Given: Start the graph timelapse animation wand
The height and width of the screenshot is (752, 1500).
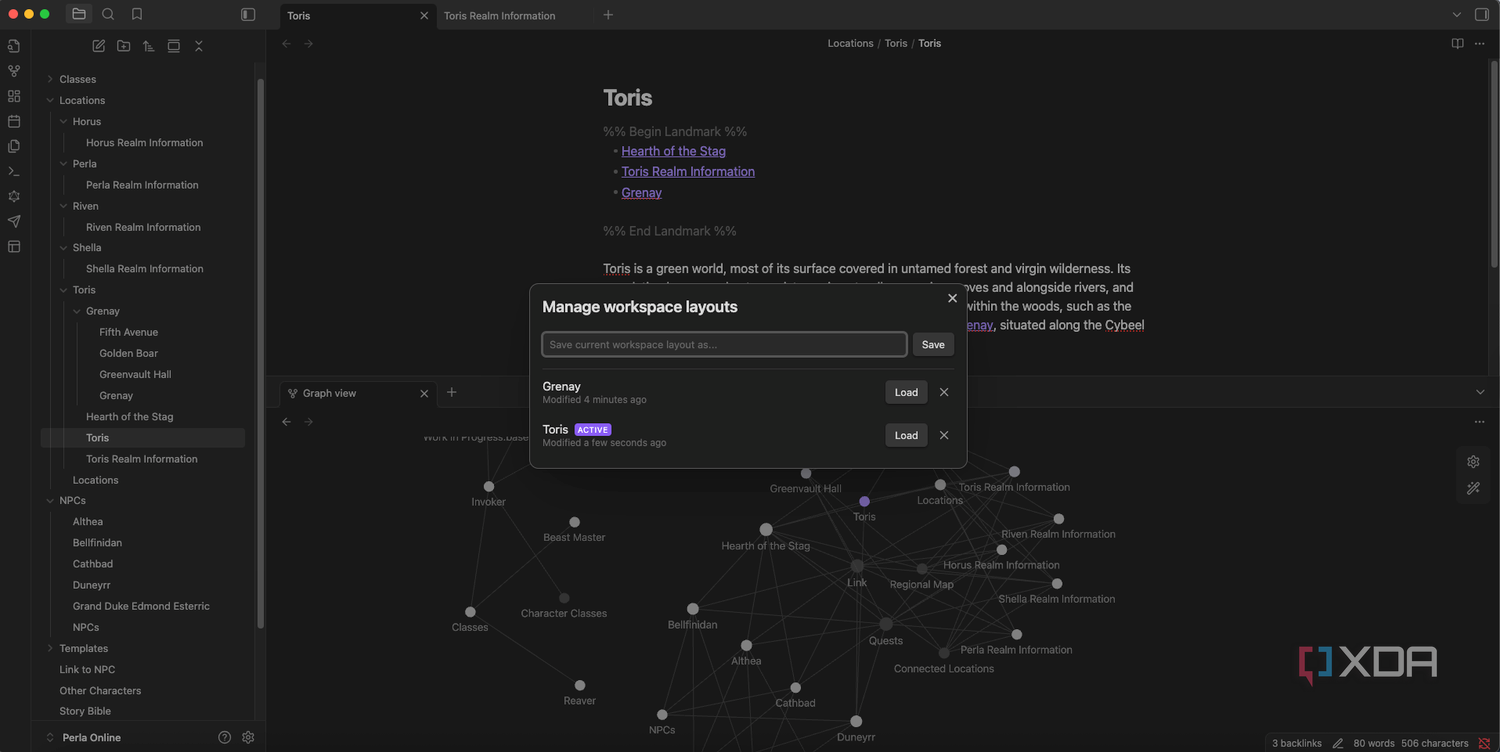Looking at the screenshot, I should (x=1473, y=488).
